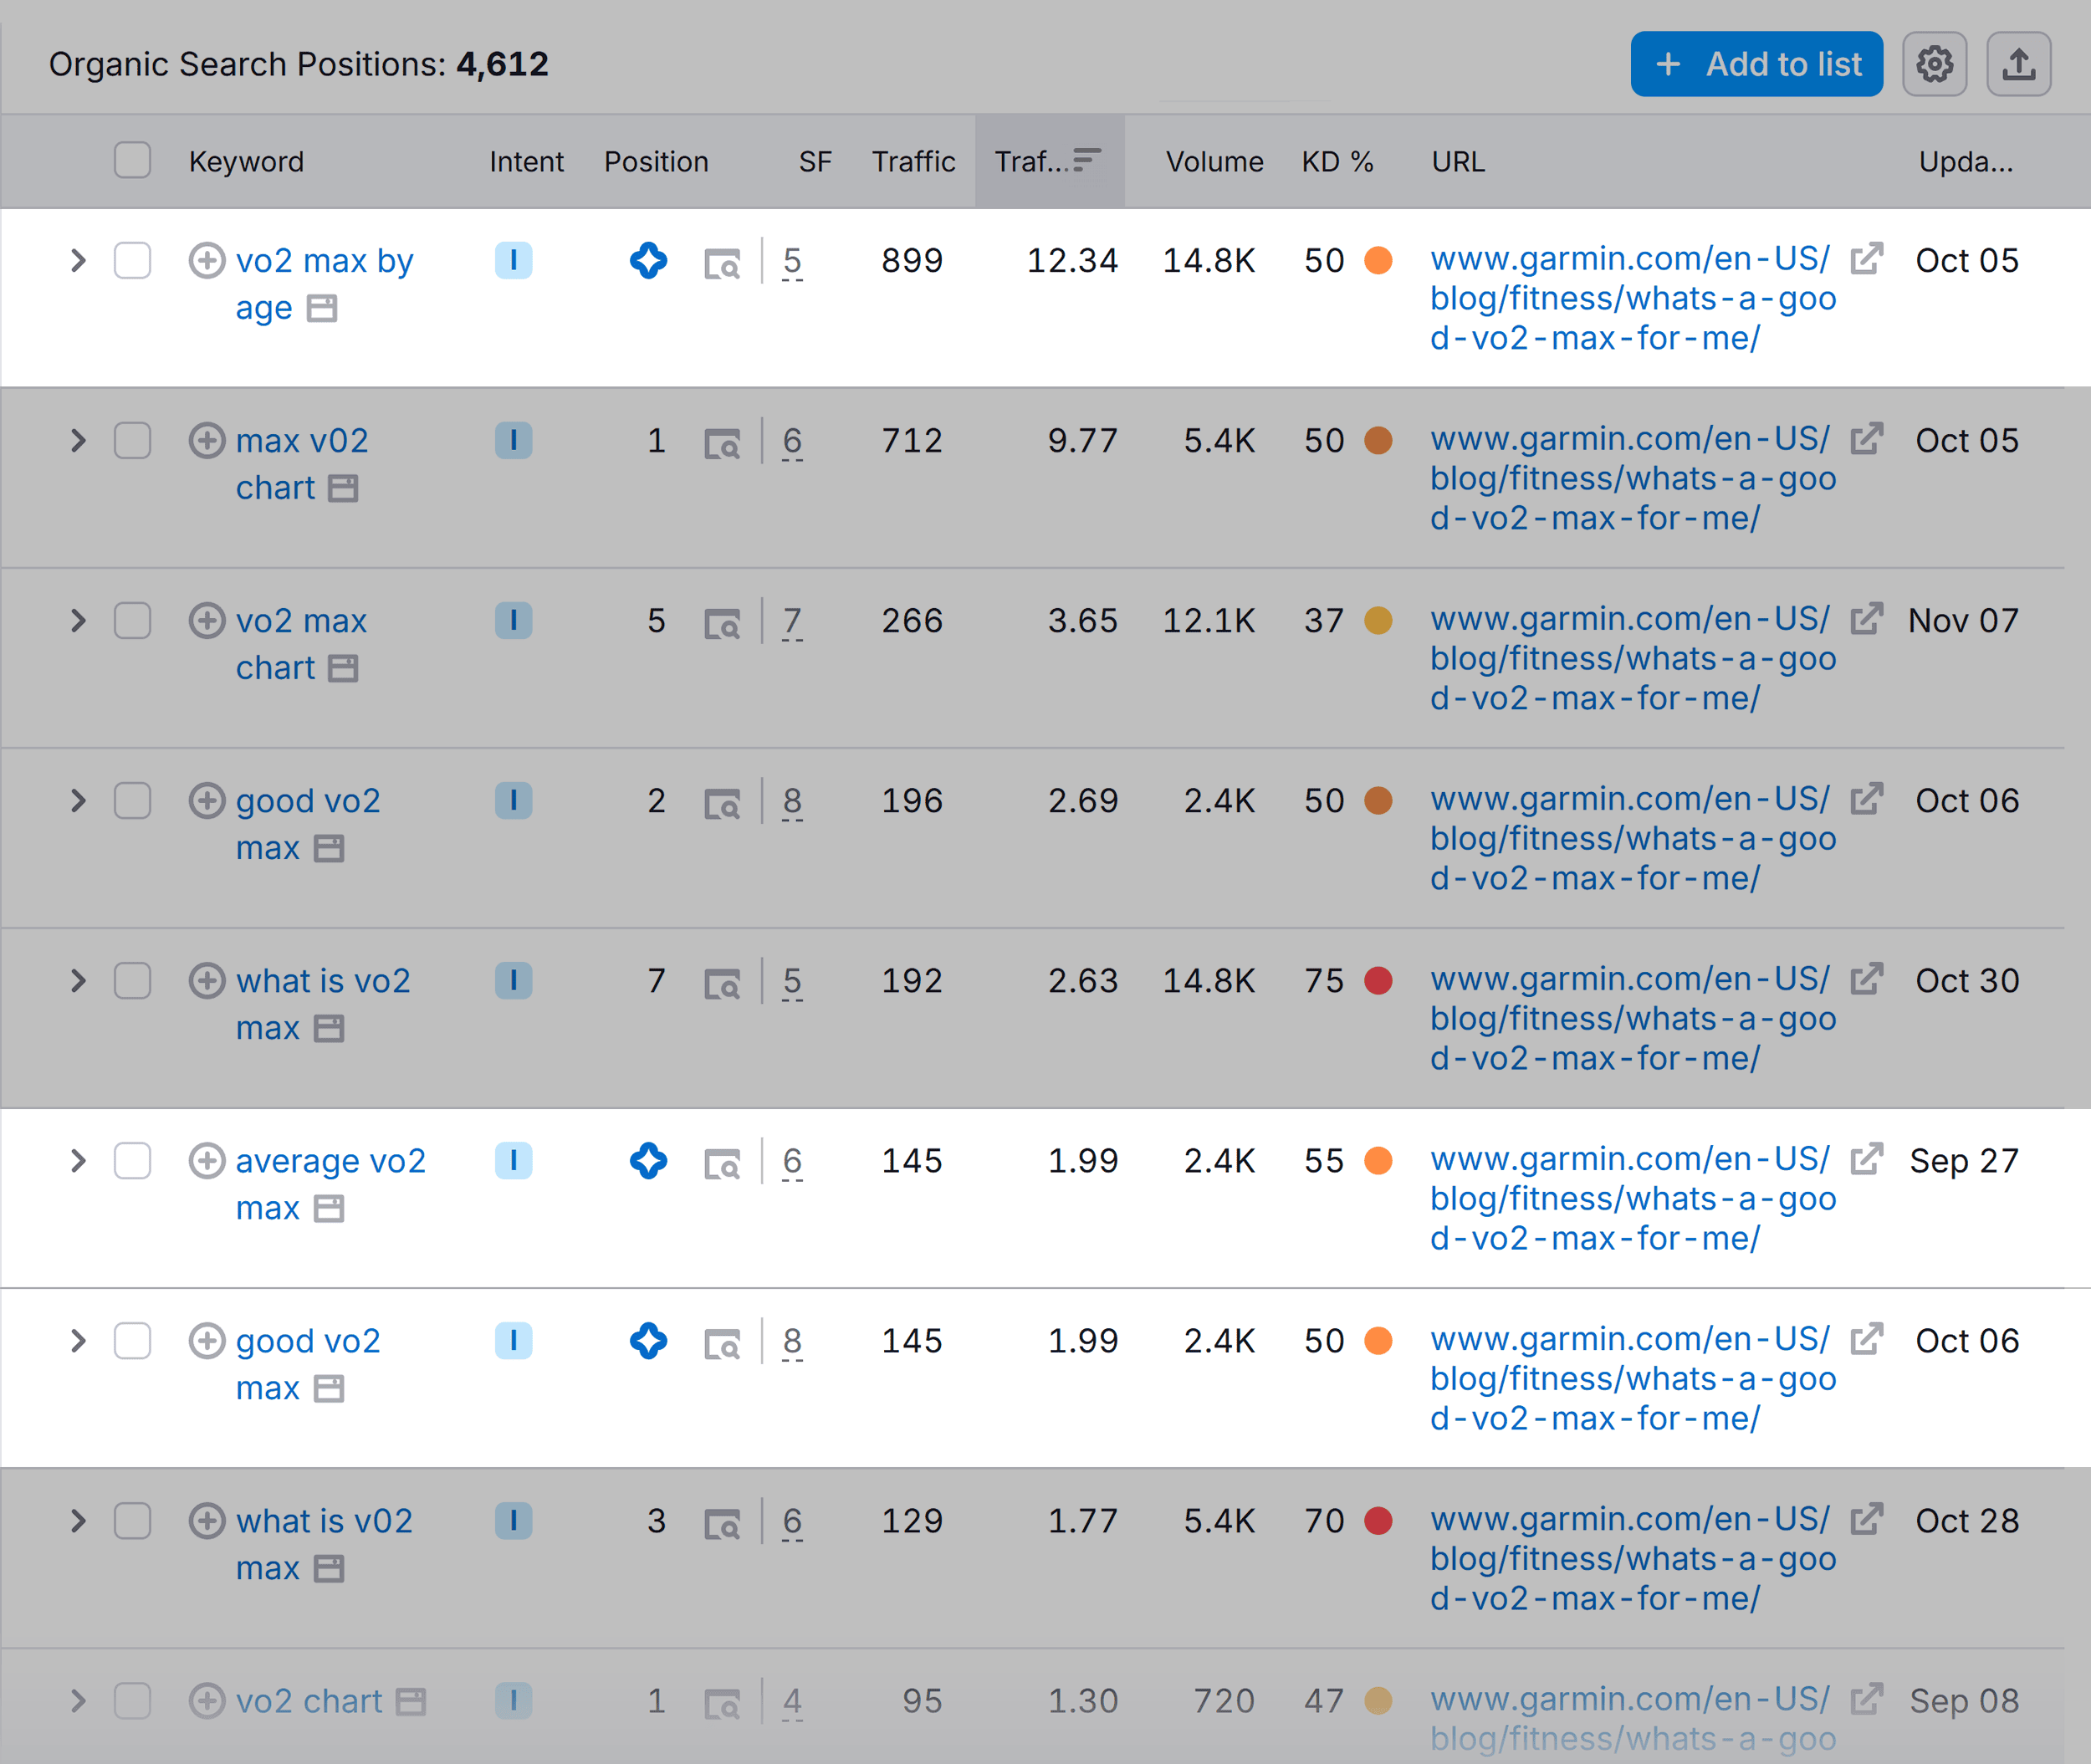This screenshot has height=1764, width=2091.
Task: Click the export icon at top right
Action: pyautogui.click(x=2019, y=63)
